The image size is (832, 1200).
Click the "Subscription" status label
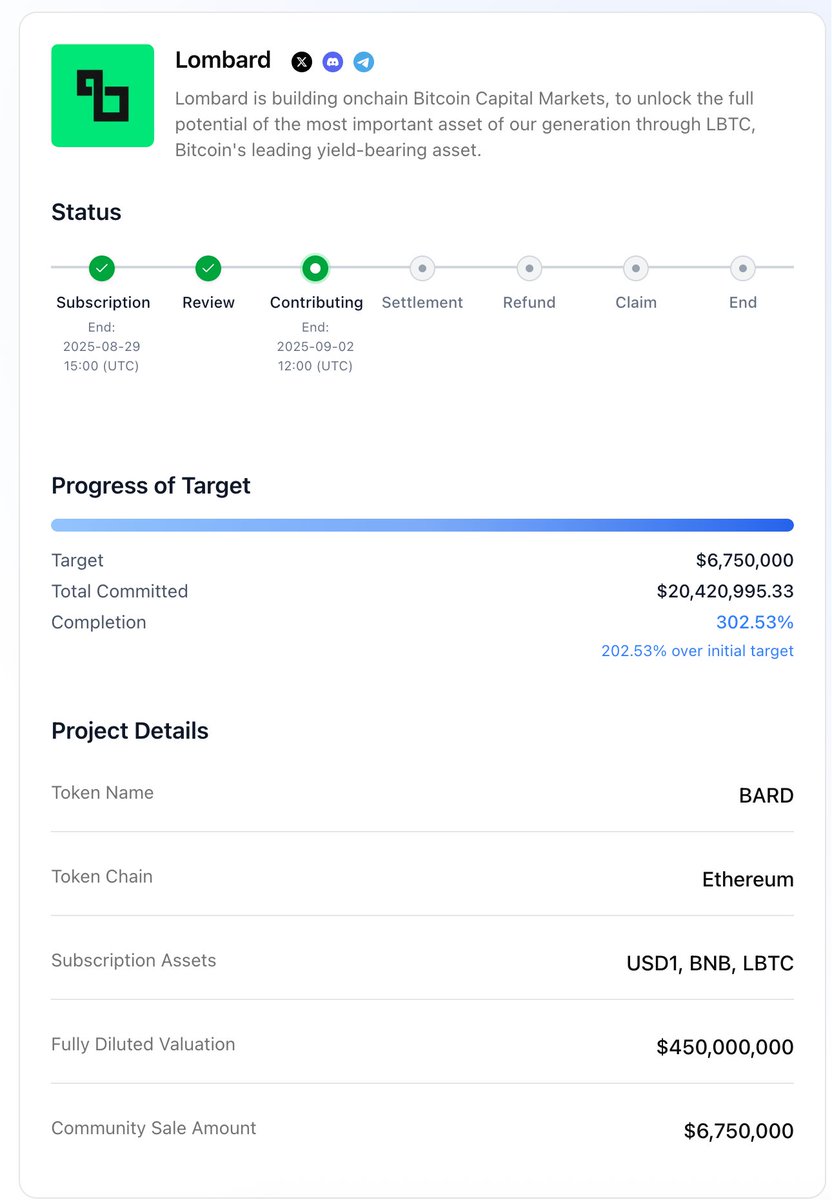point(103,302)
